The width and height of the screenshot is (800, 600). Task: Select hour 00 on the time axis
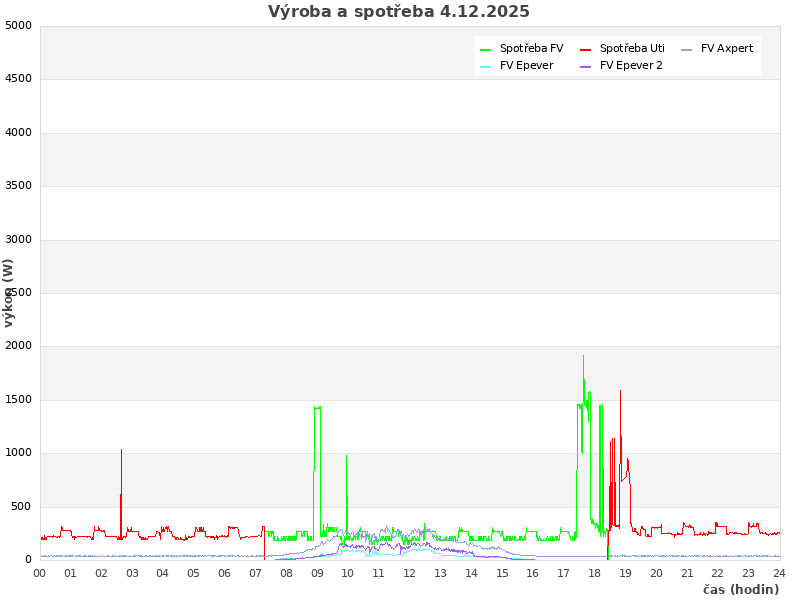click(x=40, y=573)
